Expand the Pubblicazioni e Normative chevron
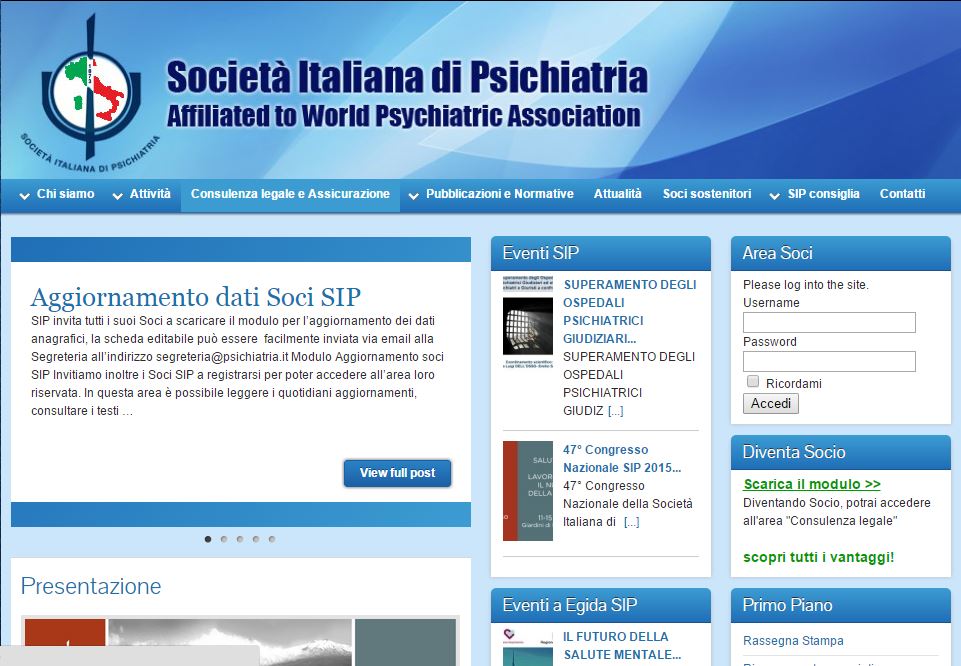This screenshot has height=666, width=961. [x=414, y=196]
